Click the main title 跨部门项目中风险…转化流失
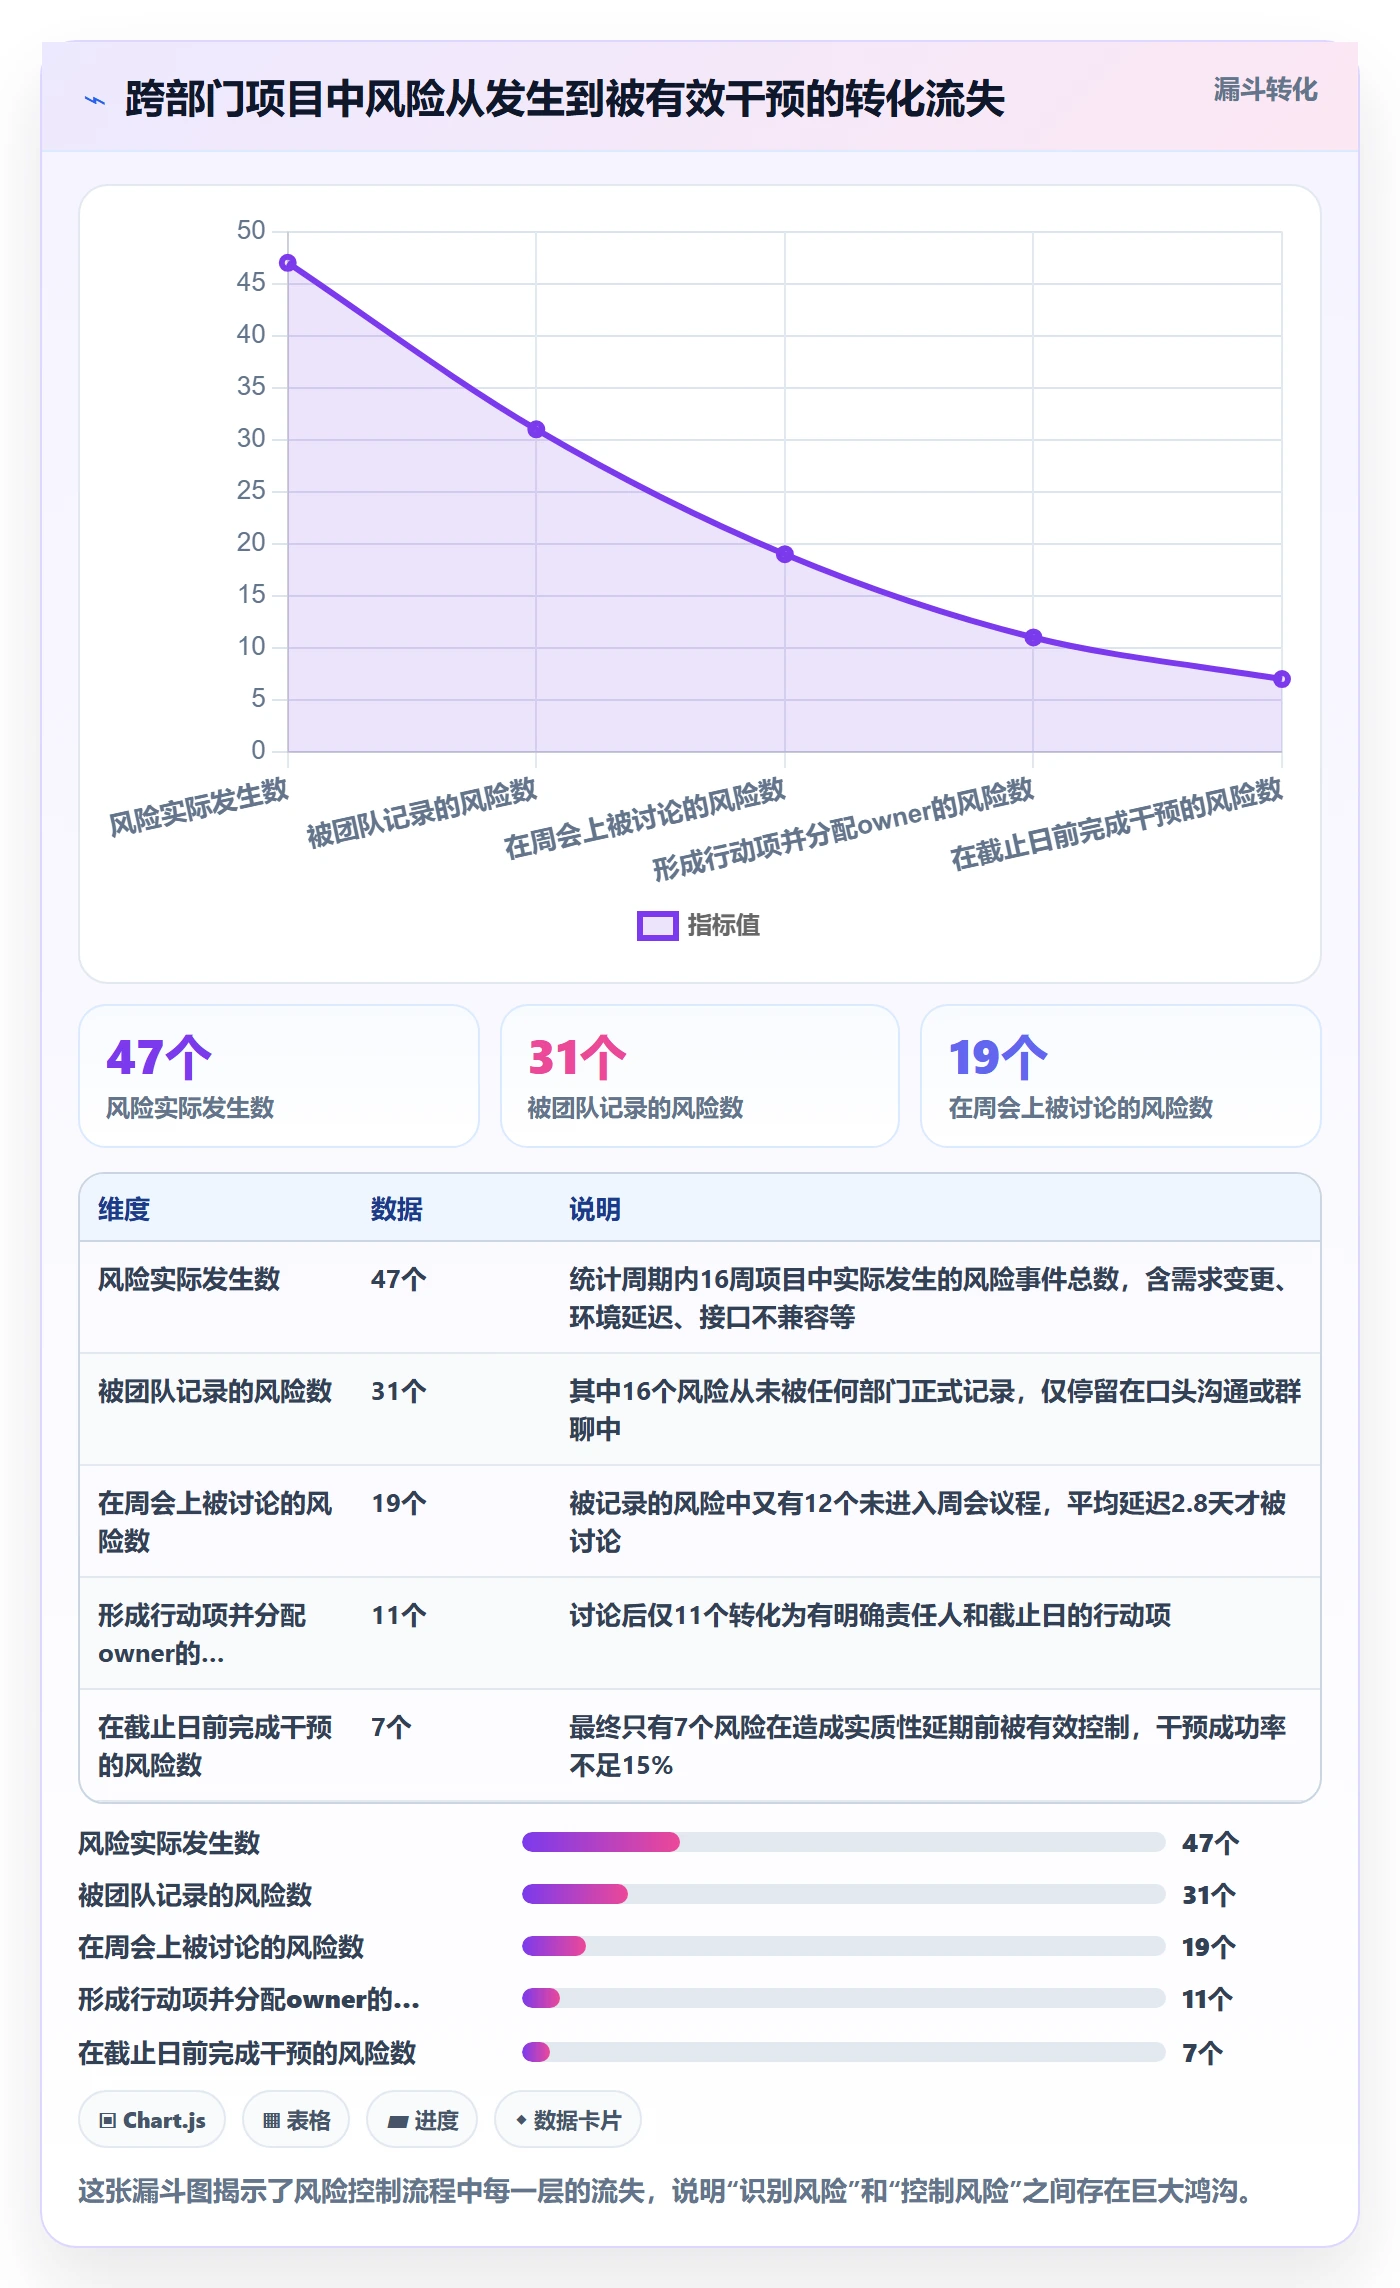The height and width of the screenshot is (2288, 1400). pos(564,99)
